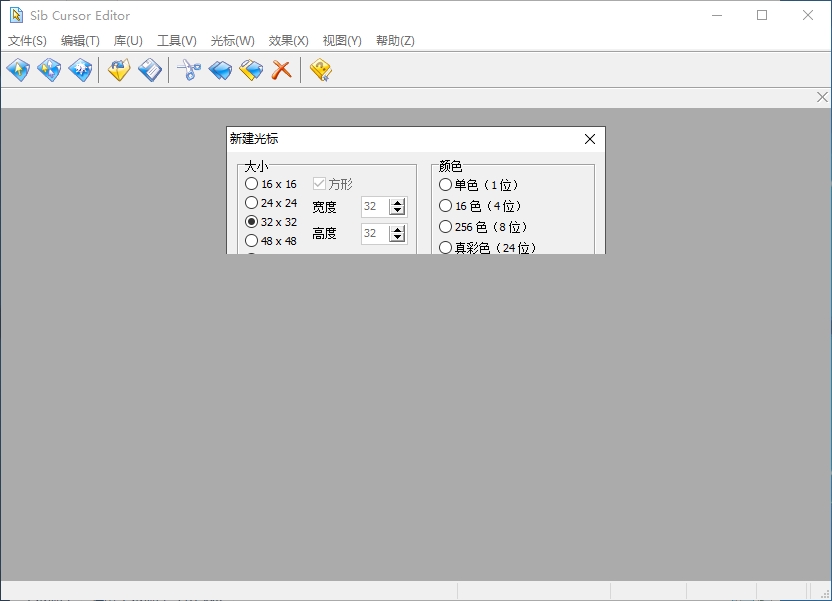Close the 新建光标 dialog

point(590,139)
